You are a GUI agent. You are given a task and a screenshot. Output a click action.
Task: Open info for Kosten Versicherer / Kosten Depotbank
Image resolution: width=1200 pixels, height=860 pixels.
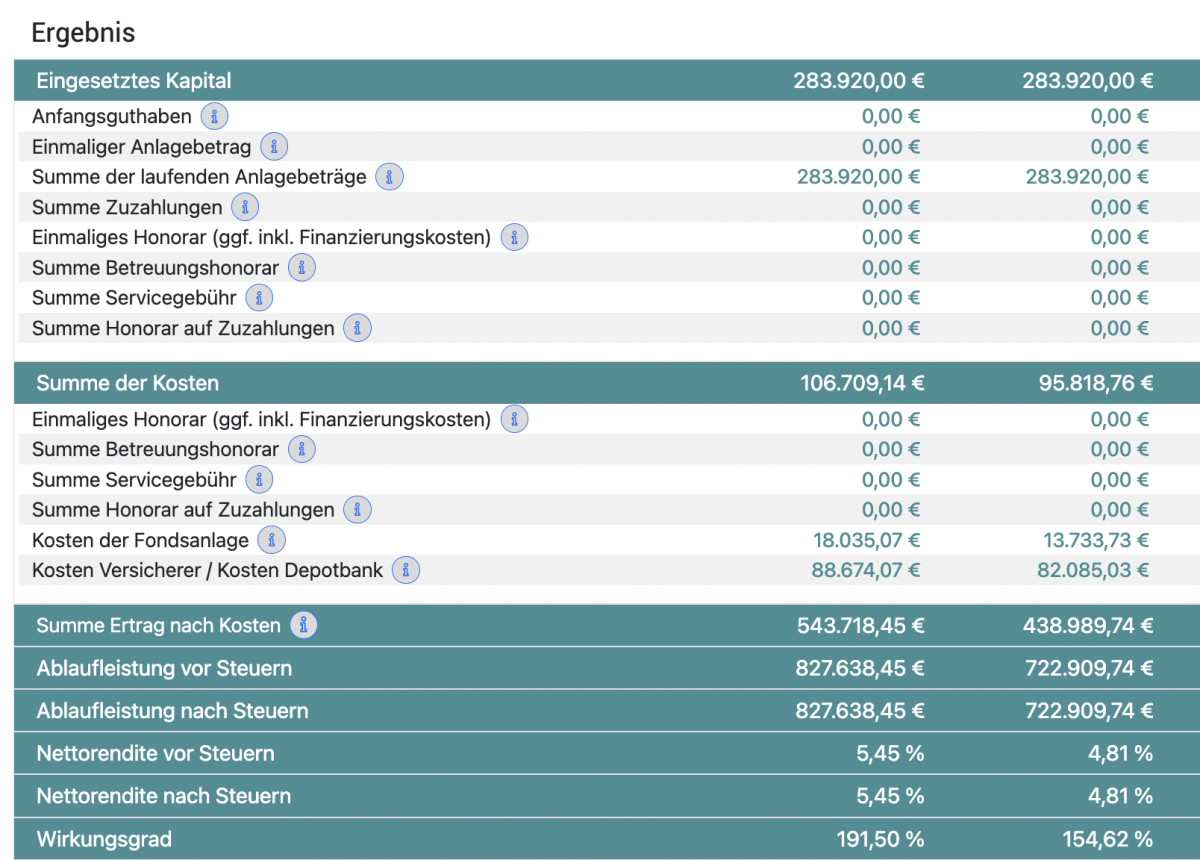click(406, 571)
